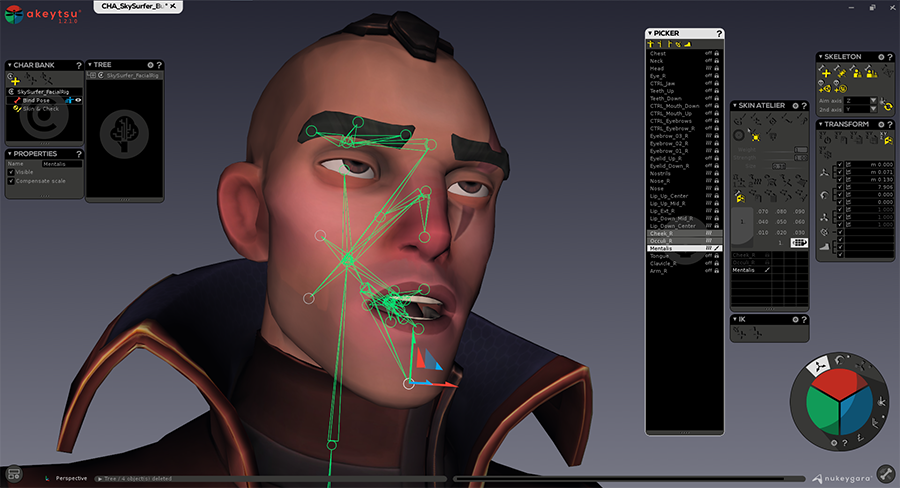Open spinner wheel settings gear
Viewport: 900px width, 488px height.
(x=834, y=443)
